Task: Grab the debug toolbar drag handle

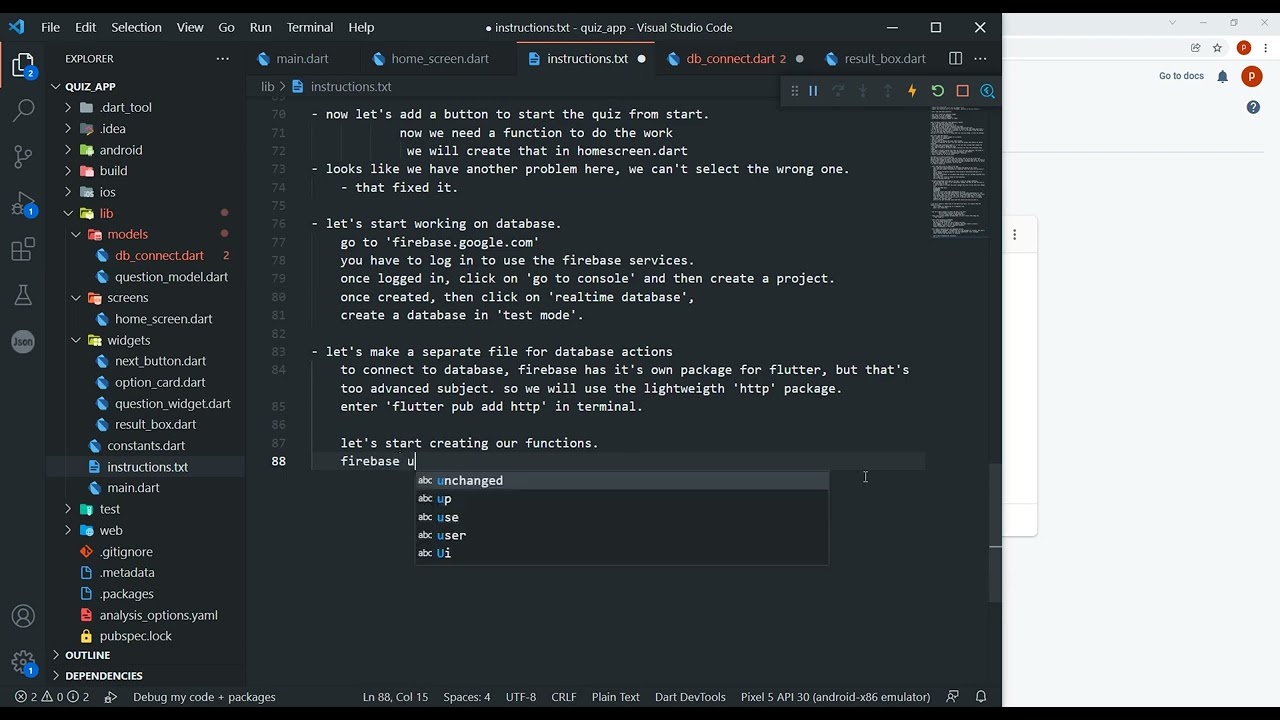Action: pyautogui.click(x=794, y=91)
